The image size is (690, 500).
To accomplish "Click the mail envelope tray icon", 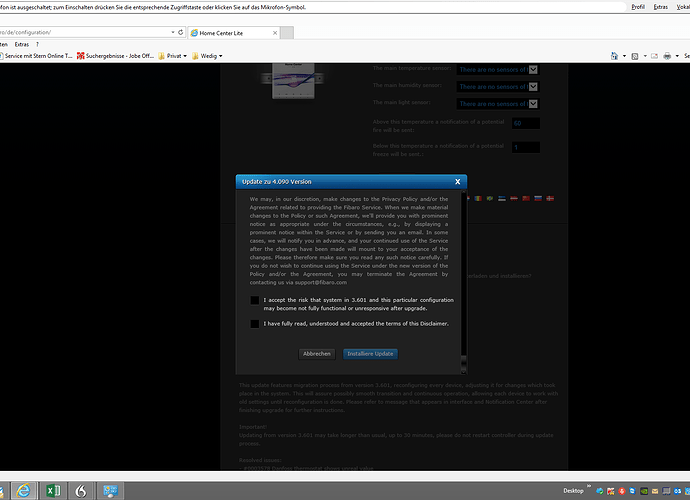I will point(655,491).
